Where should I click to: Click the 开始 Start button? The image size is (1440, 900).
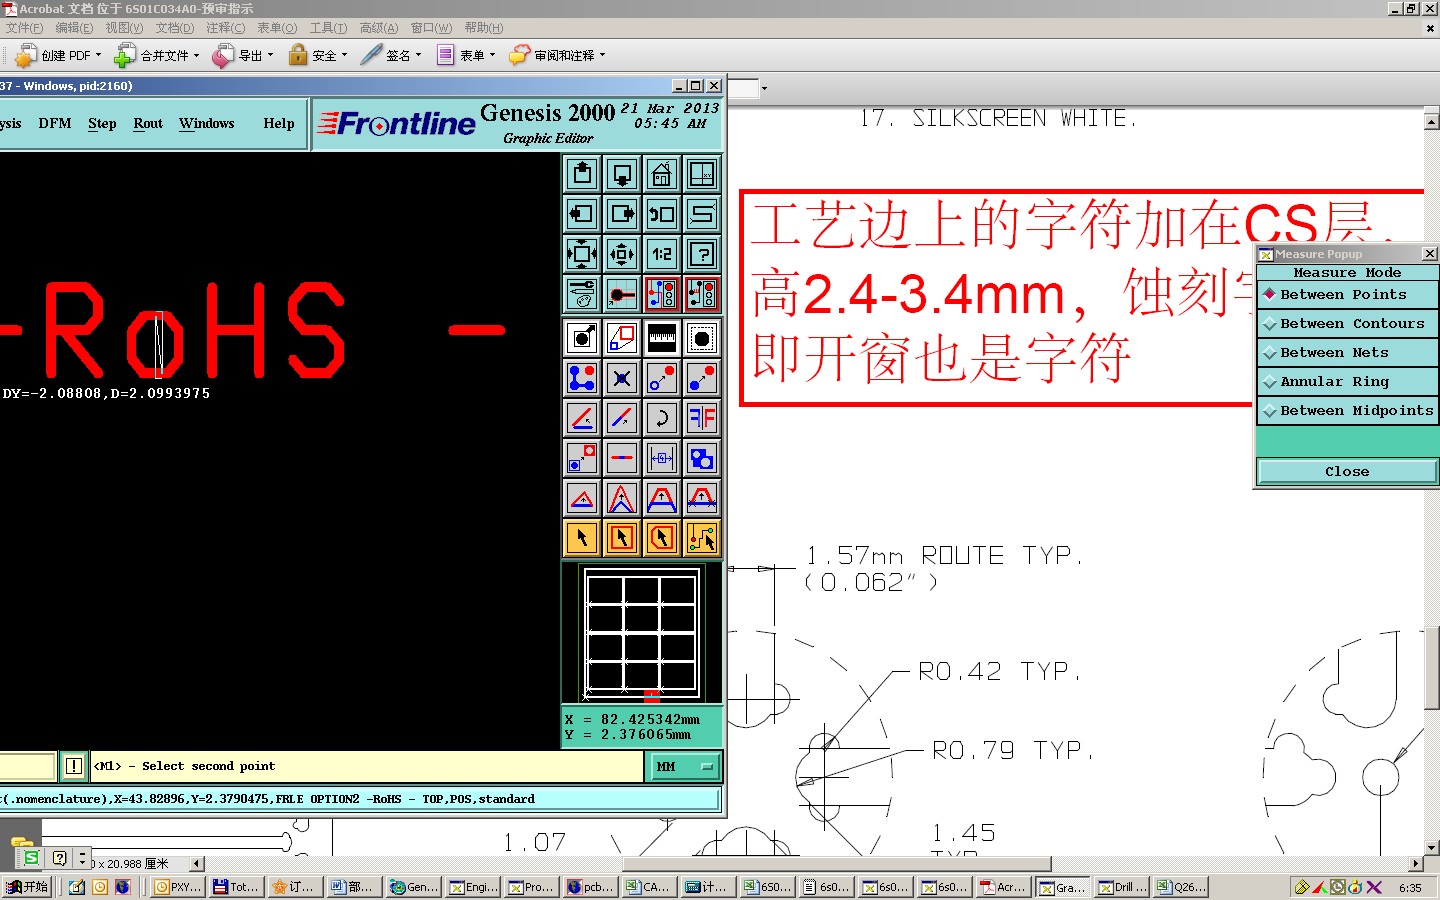click(27, 887)
